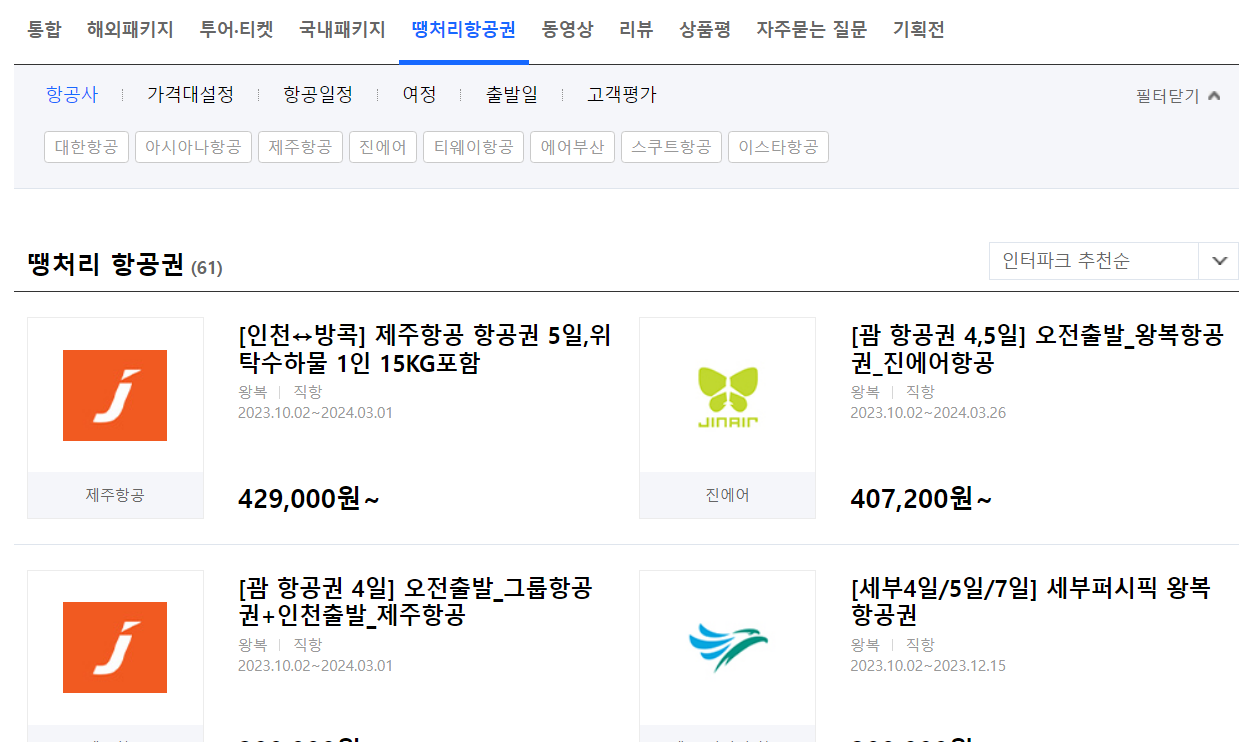Click the Jeju Air logo on Guam group ticket
This screenshot has height=742, width=1257.
pos(115,647)
